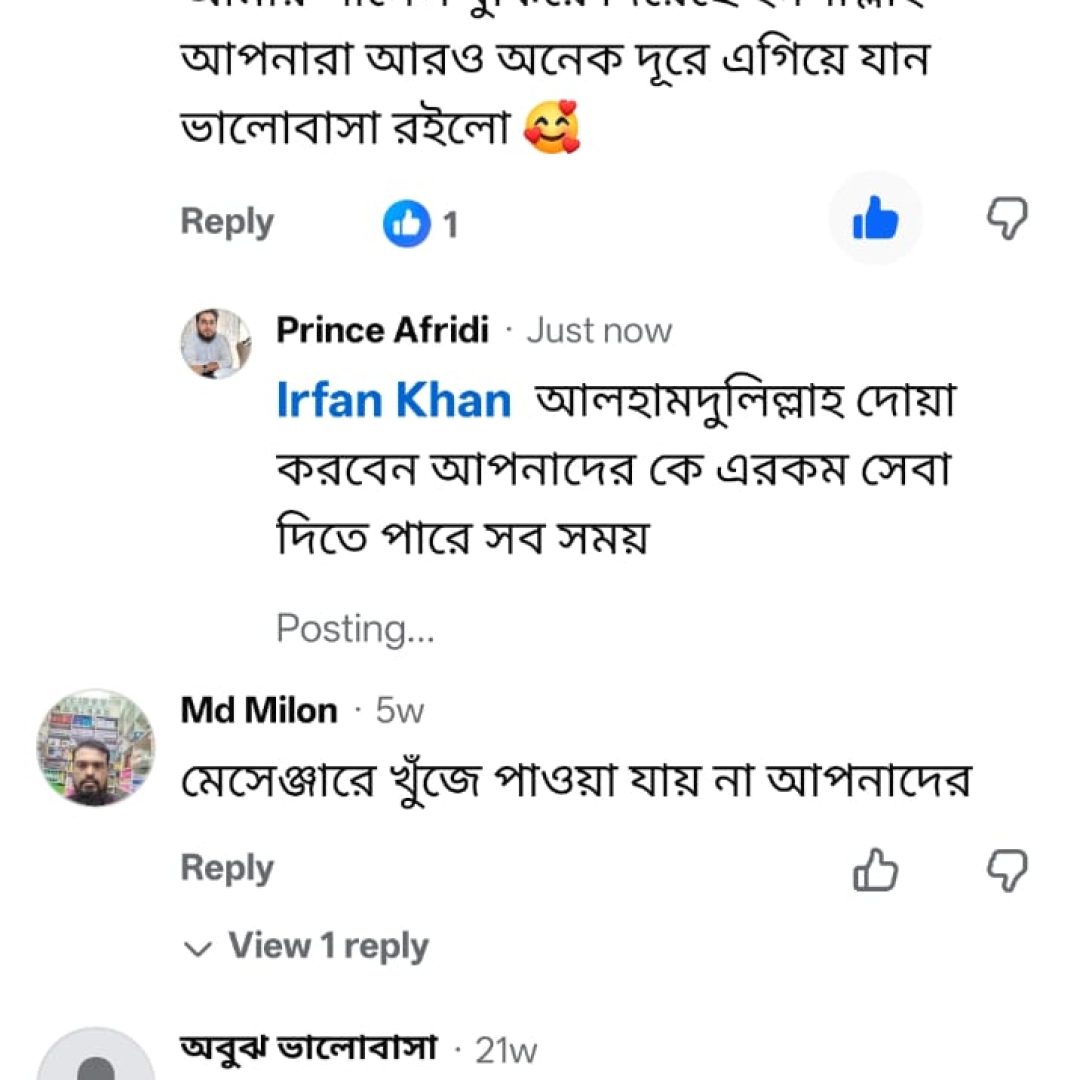Reply to the top comment
This screenshot has width=1080, height=1080.
227,222
